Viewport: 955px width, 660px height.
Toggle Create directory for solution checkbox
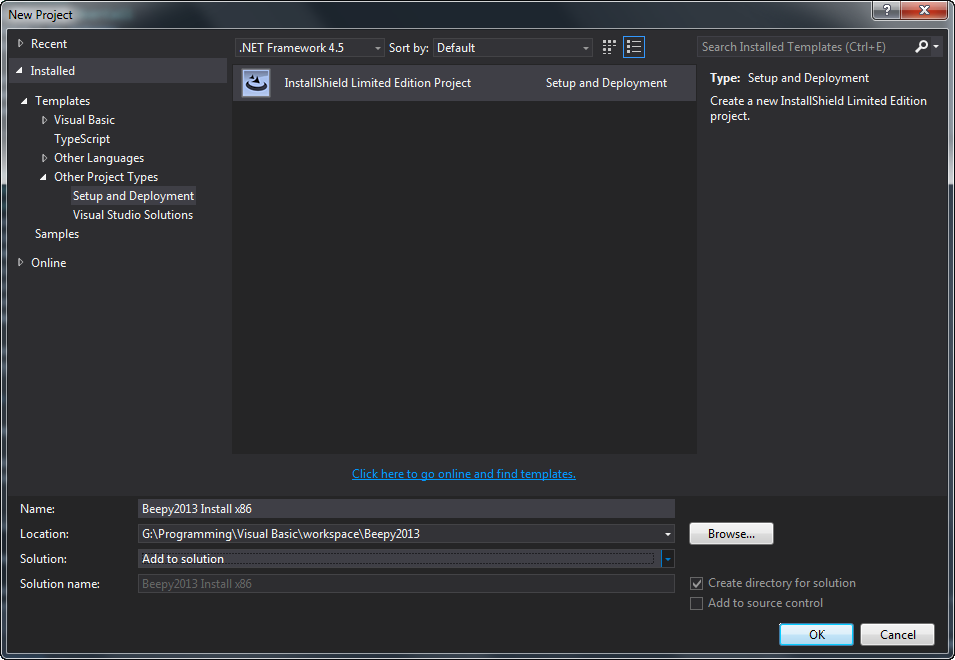coord(696,583)
